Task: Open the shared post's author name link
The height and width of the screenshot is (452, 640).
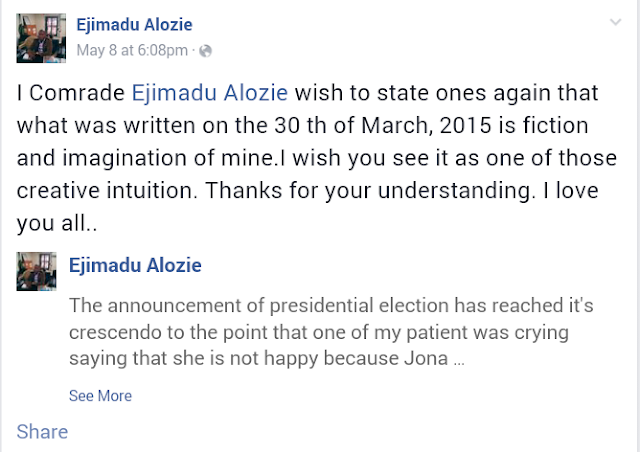Action: pyautogui.click(x=135, y=265)
